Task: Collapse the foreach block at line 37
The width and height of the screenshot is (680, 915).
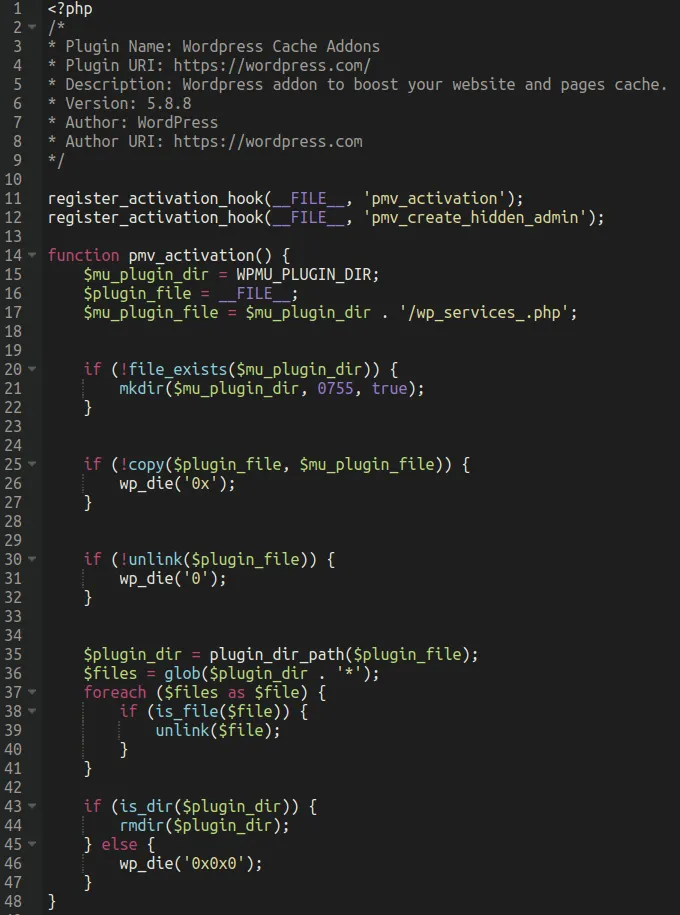Action: 32,692
